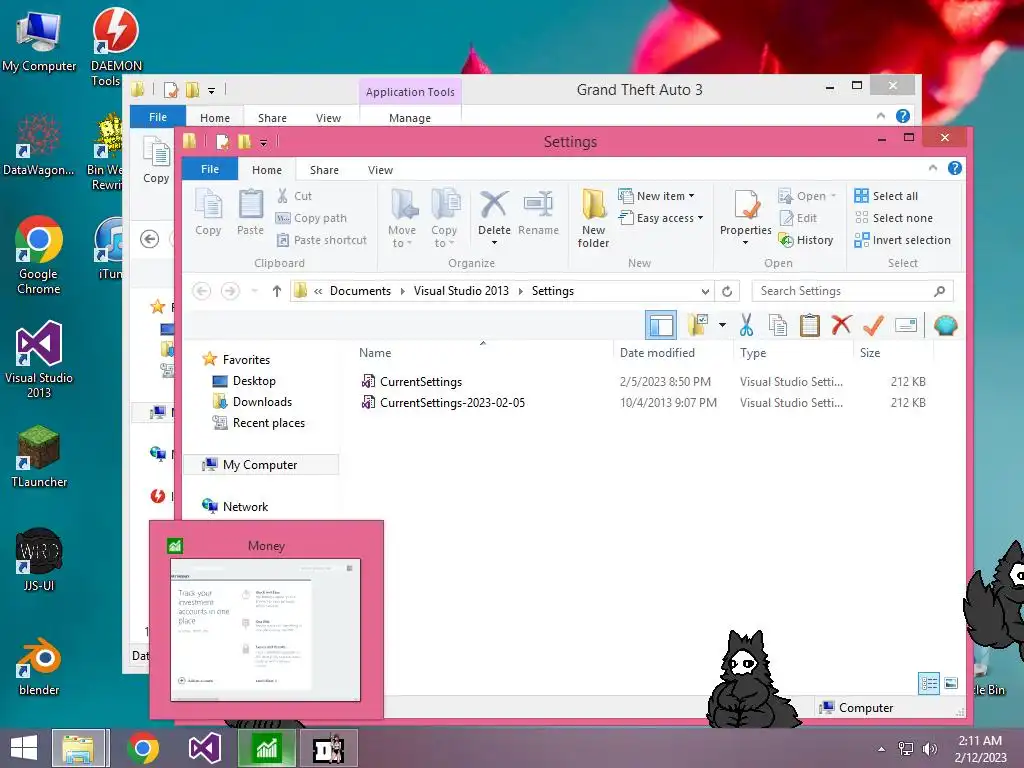Click Invert selection
Screen dimensions: 1024x768
pyautogui.click(x=903, y=240)
